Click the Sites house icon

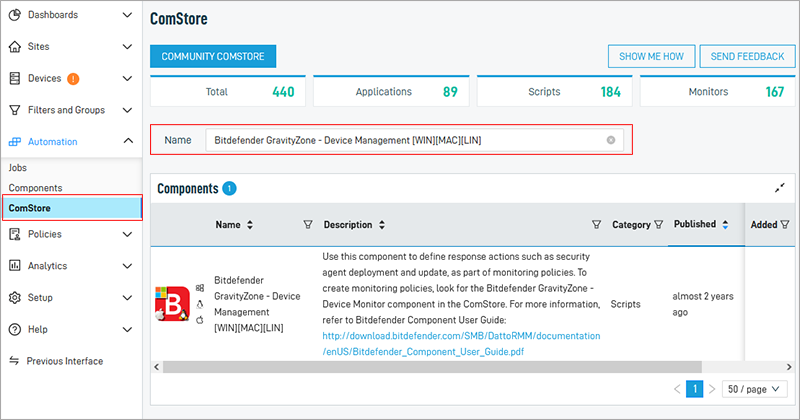pos(15,46)
